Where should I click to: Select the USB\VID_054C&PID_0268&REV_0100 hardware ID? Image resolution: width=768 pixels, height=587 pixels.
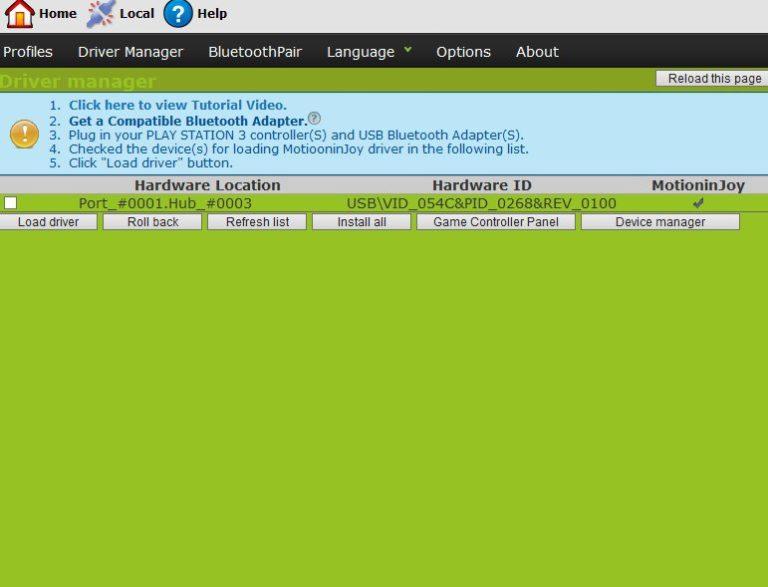481,203
